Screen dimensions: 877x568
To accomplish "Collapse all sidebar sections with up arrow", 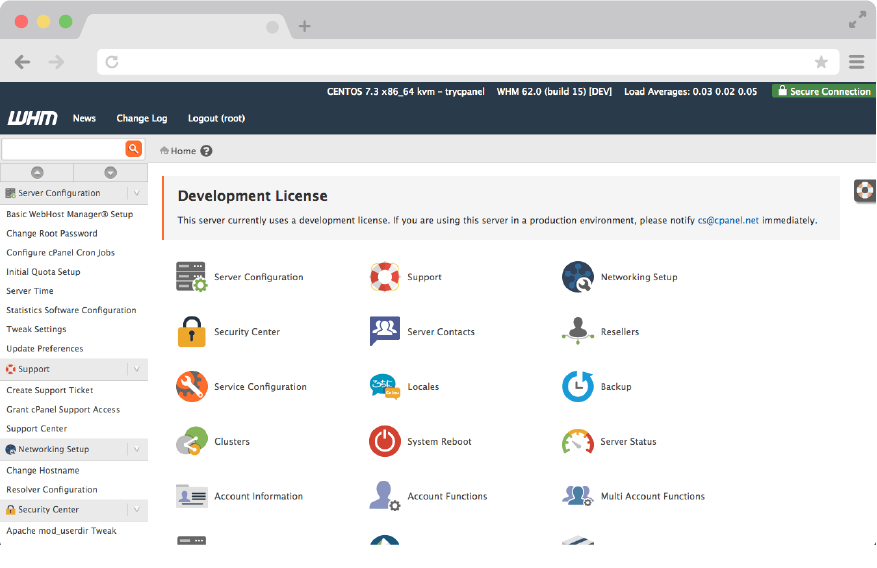I will (x=37, y=172).
